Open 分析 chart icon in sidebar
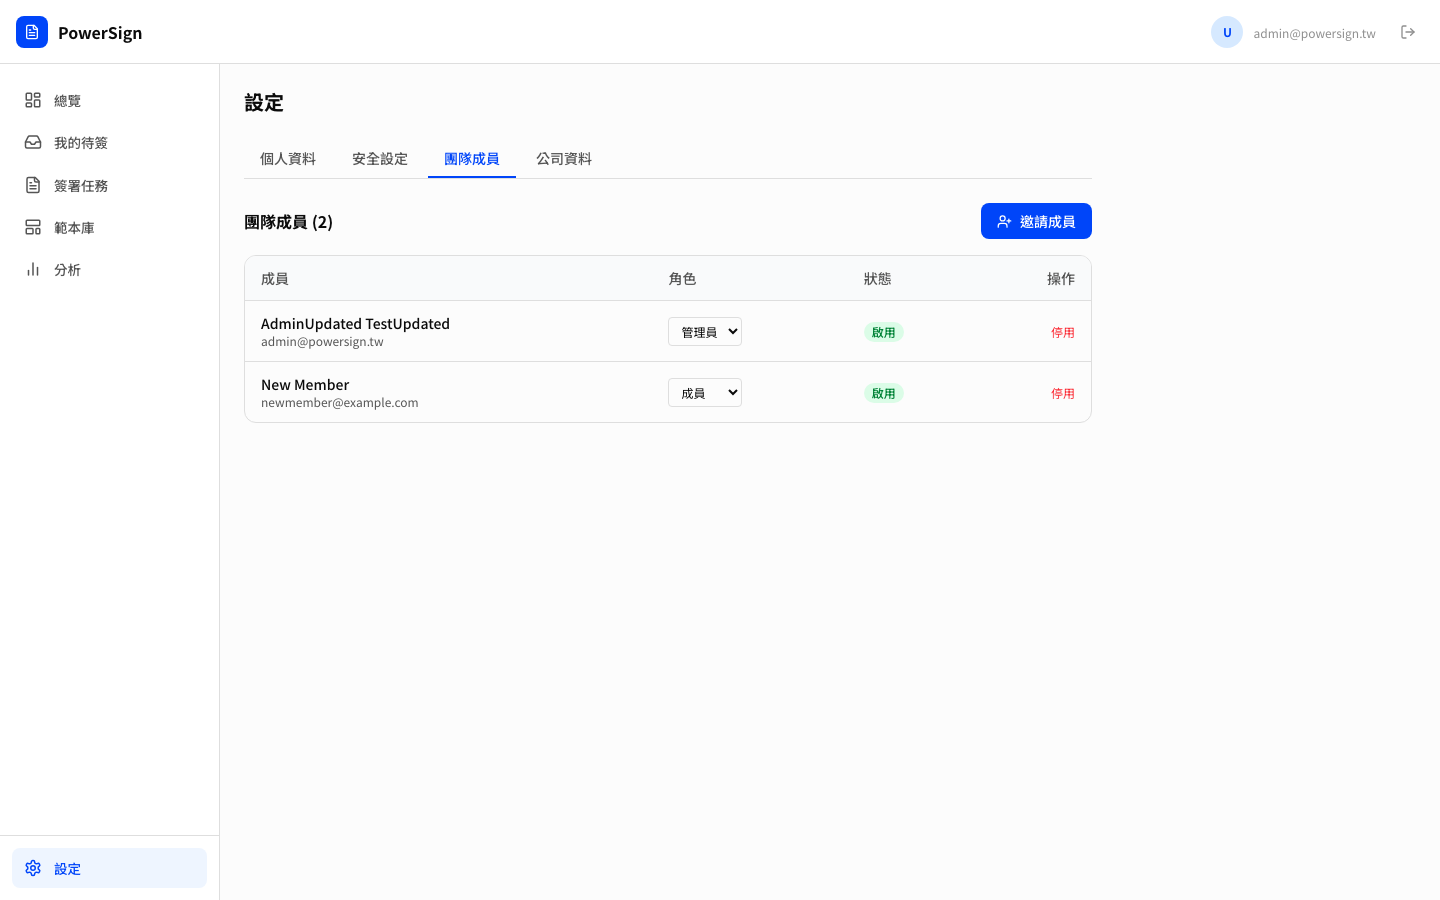 [x=33, y=270]
